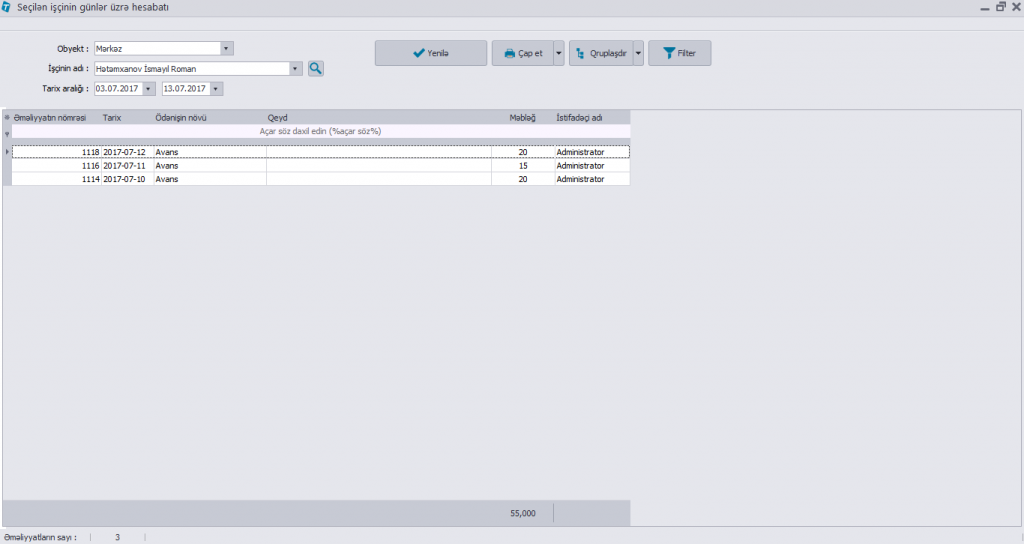The image size is (1024, 544).
Task: Click the keyword search filter row field
Action: [320, 131]
